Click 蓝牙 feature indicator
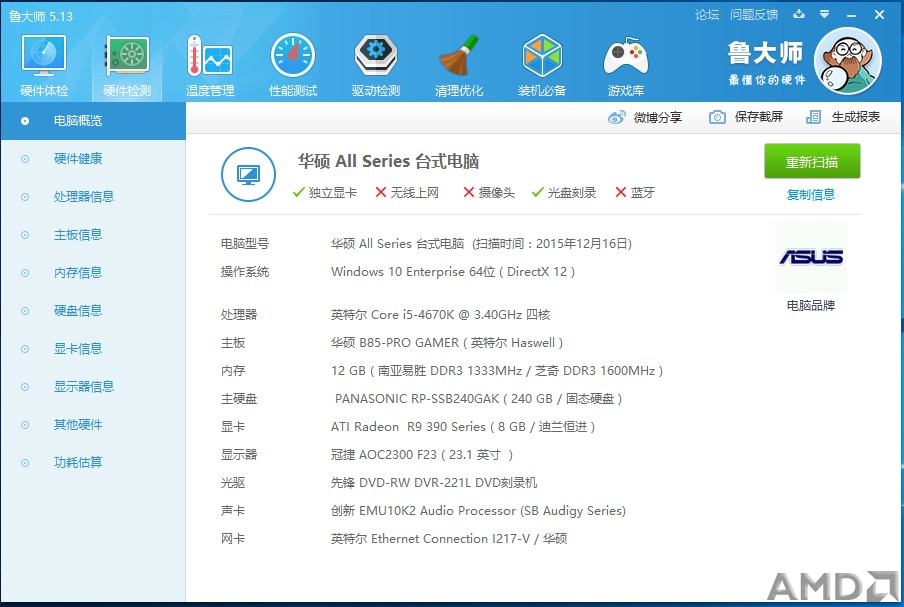Viewport: 904px width, 607px height. [635, 193]
